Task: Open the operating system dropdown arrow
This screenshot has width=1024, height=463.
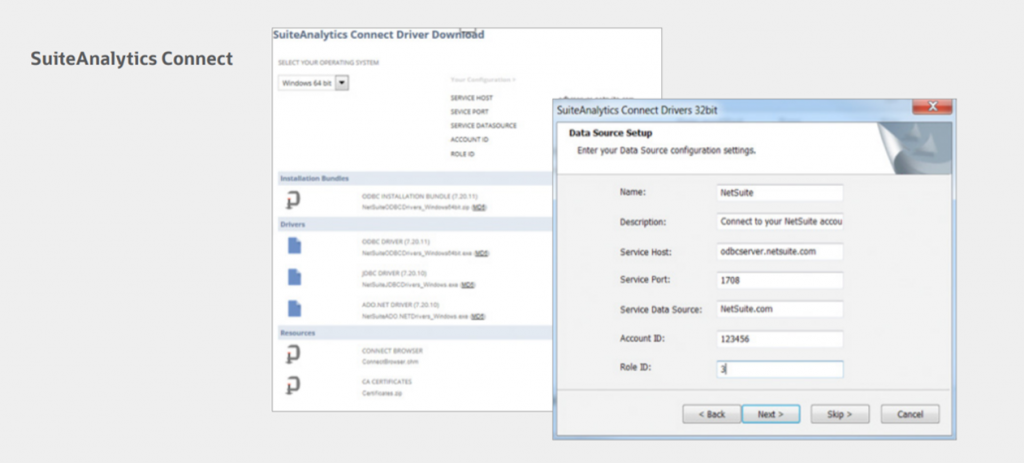Action: click(343, 84)
